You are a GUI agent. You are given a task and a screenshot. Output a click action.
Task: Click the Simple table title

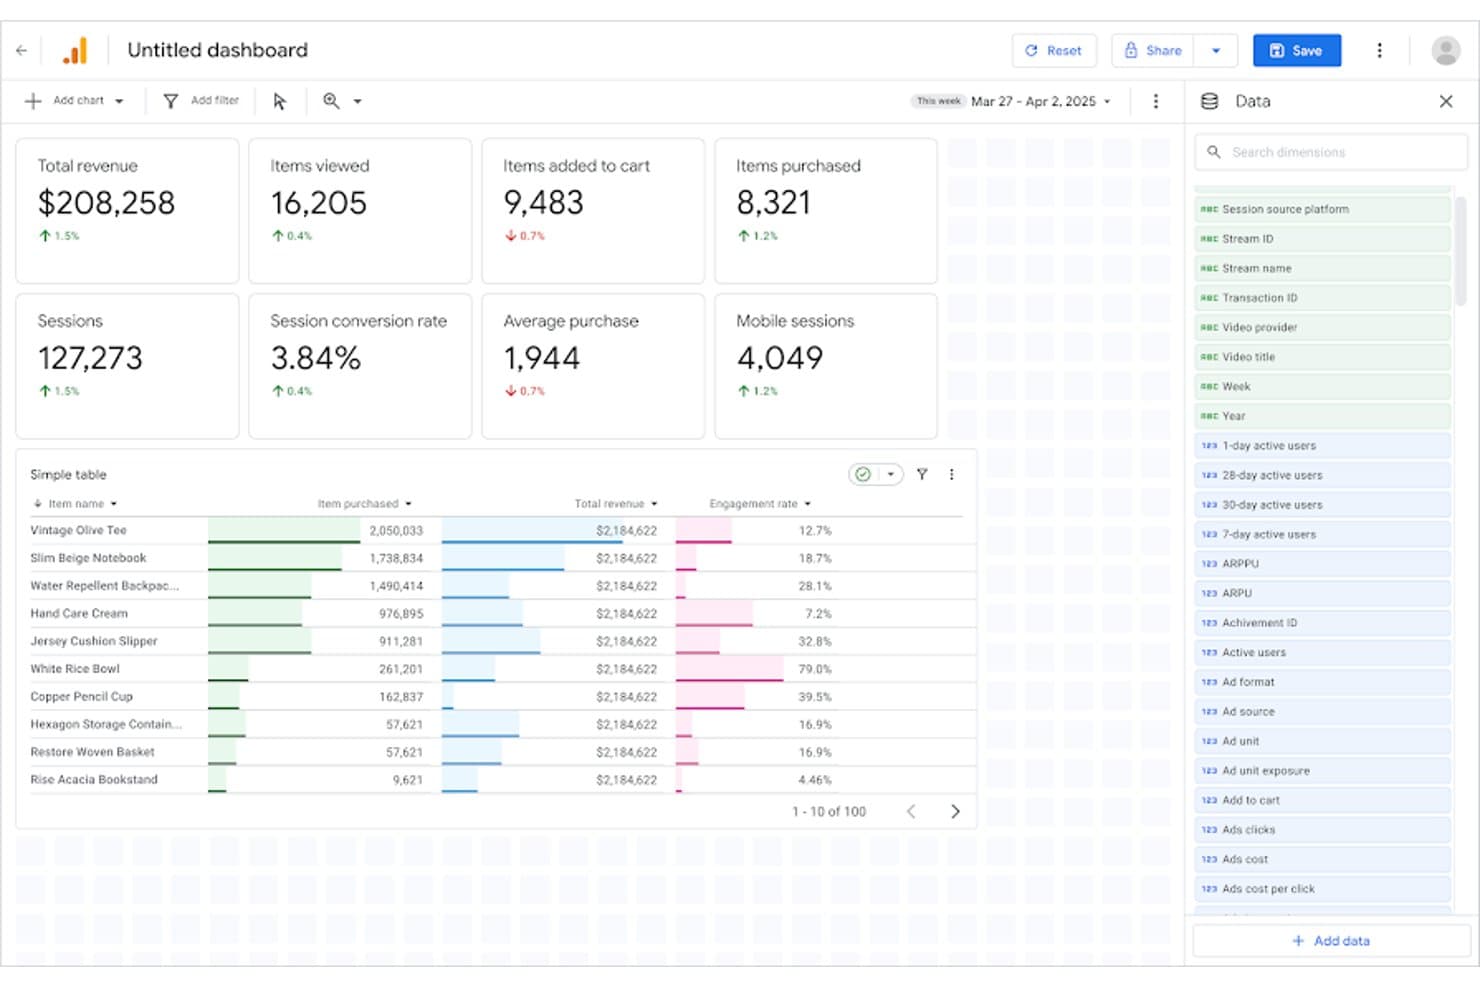(68, 475)
